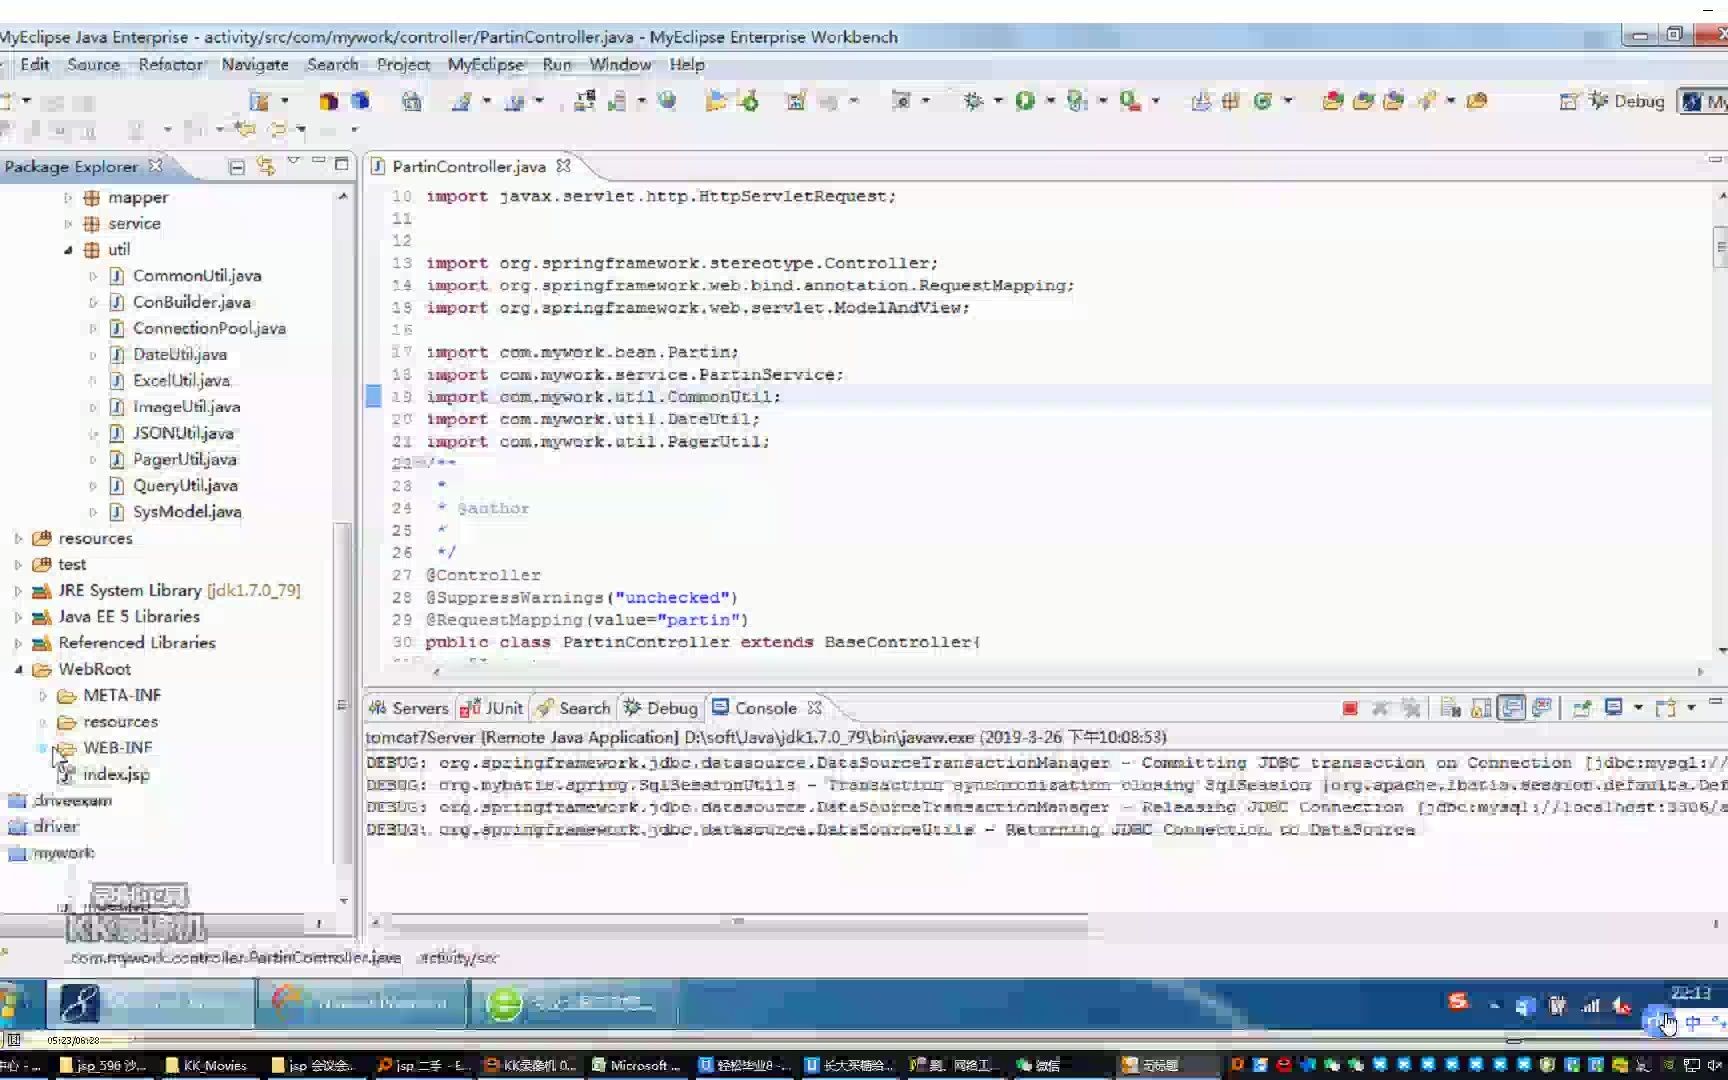
Task: Open the Run button dropdown arrow
Action: pyautogui.click(x=1050, y=101)
